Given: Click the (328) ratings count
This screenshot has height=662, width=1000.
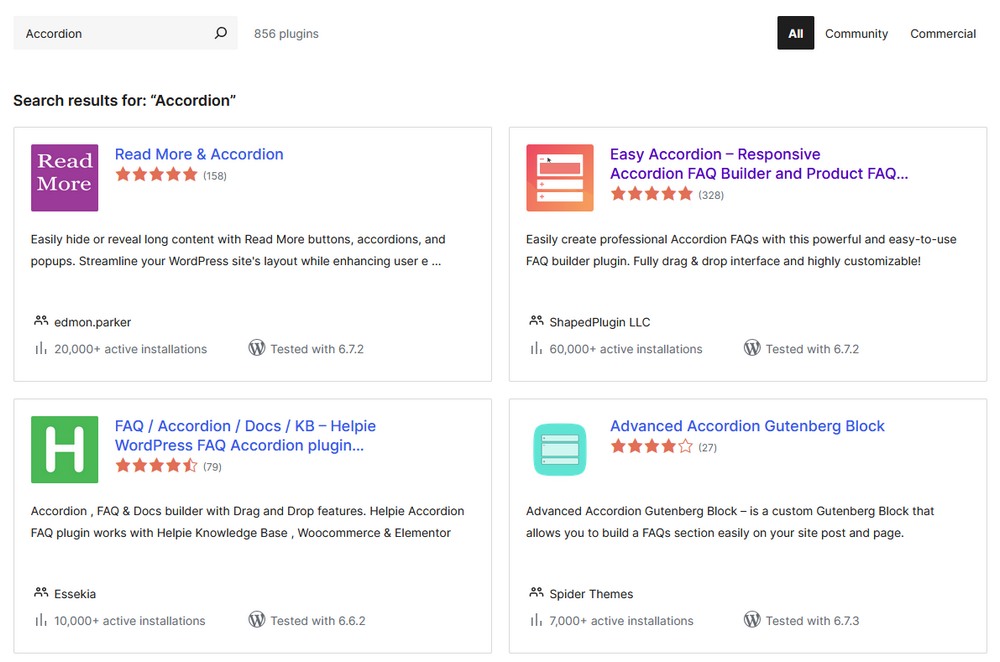Looking at the screenshot, I should 711,195.
